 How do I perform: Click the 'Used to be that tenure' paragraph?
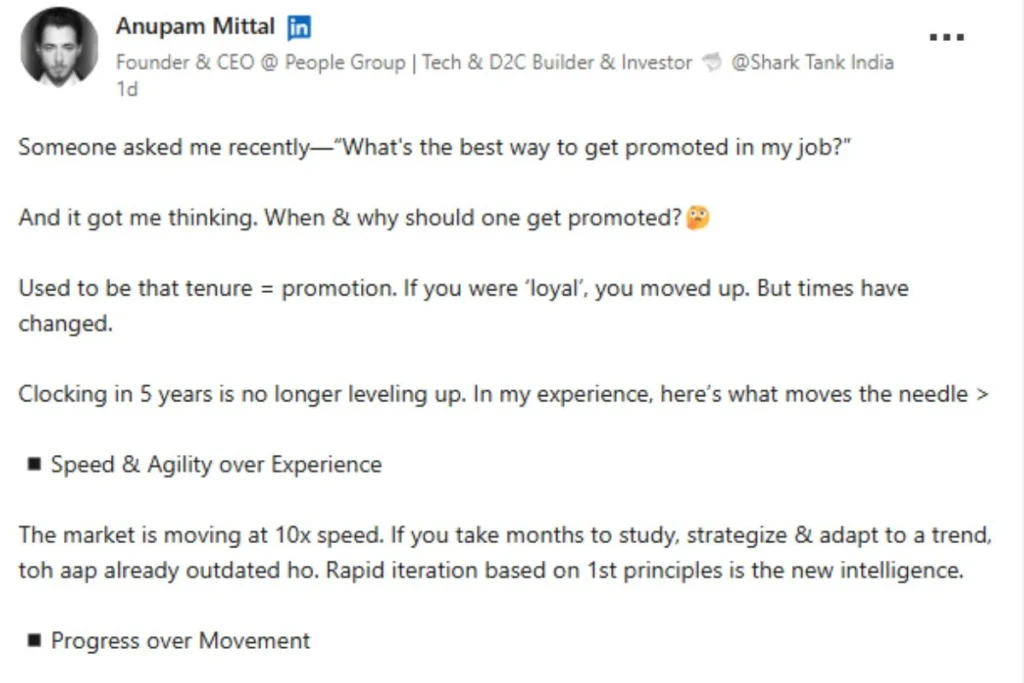click(464, 306)
